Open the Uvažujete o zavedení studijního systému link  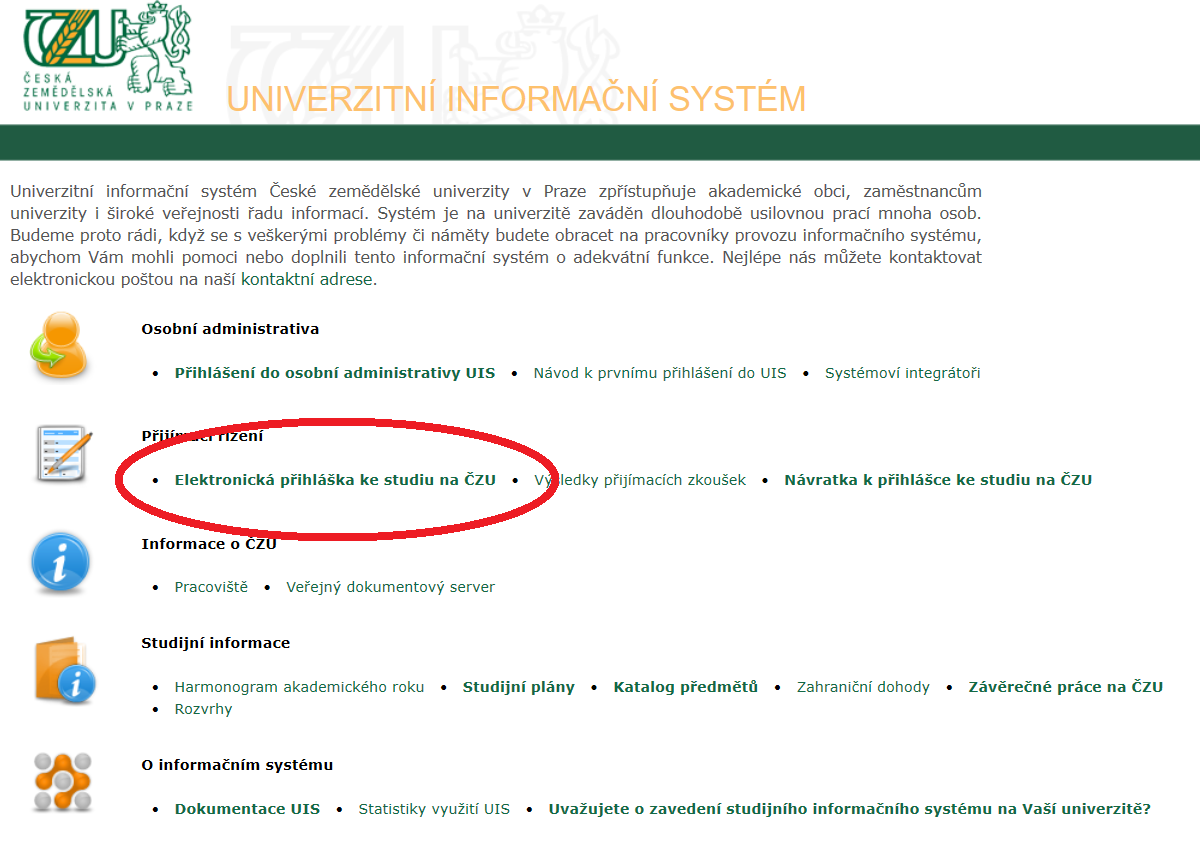coord(850,809)
